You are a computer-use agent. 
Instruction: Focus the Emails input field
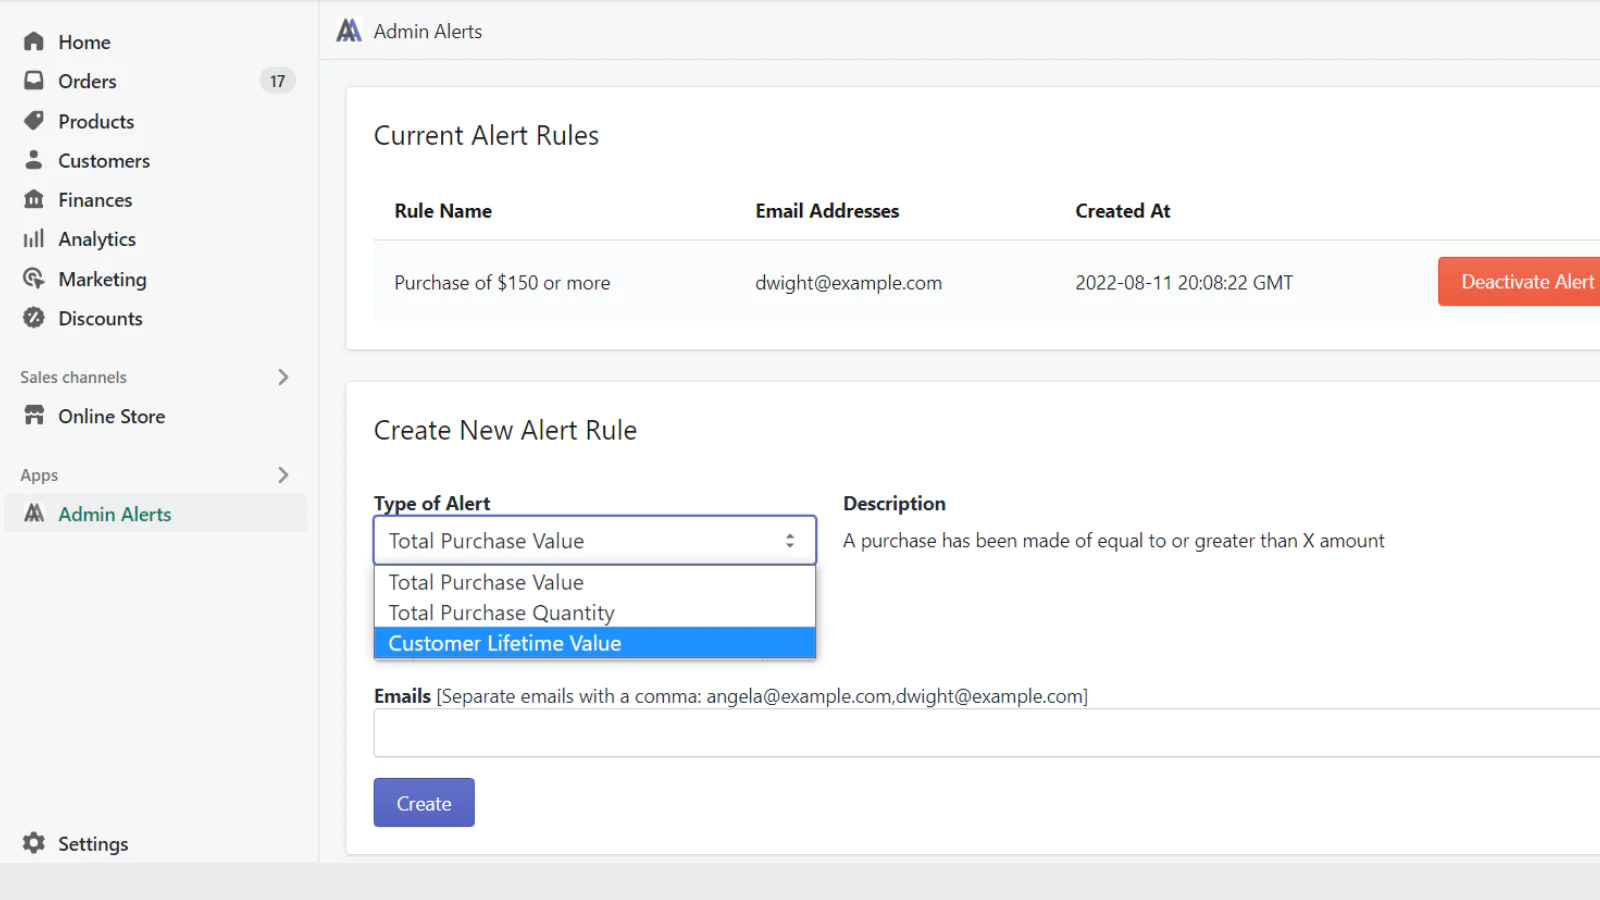(985, 733)
